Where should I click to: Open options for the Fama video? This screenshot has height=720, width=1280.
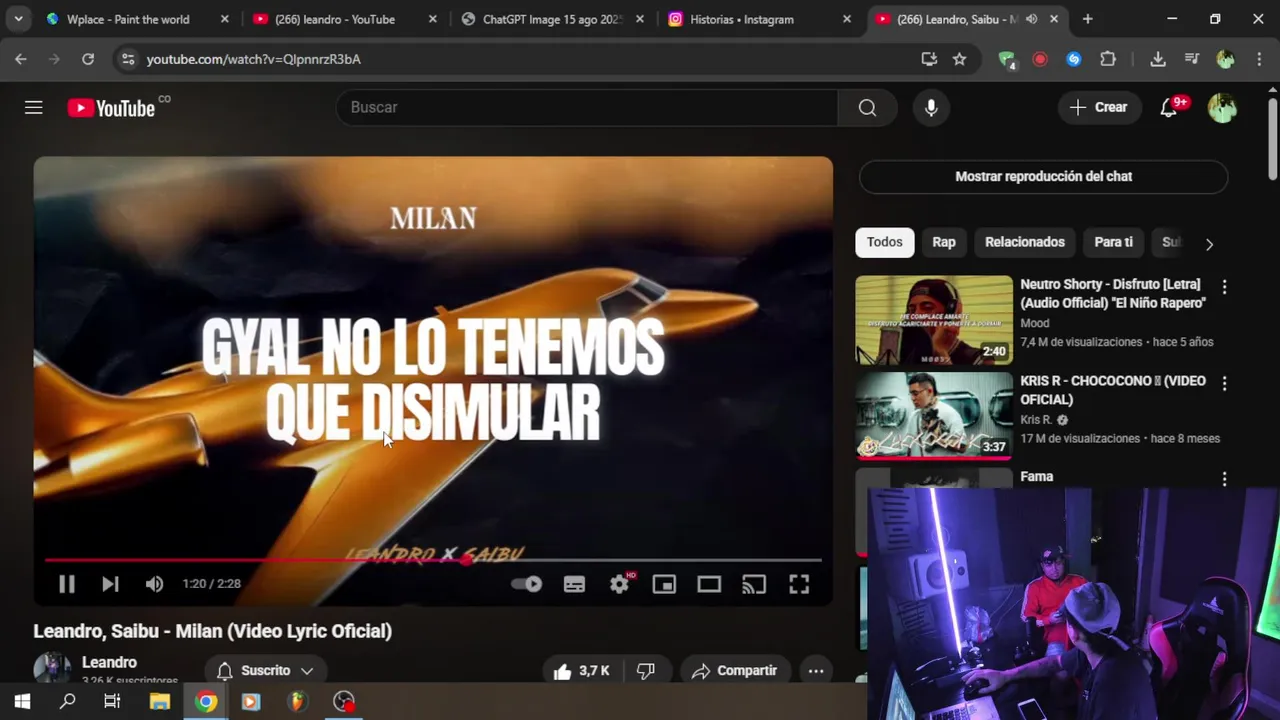coord(1224,479)
